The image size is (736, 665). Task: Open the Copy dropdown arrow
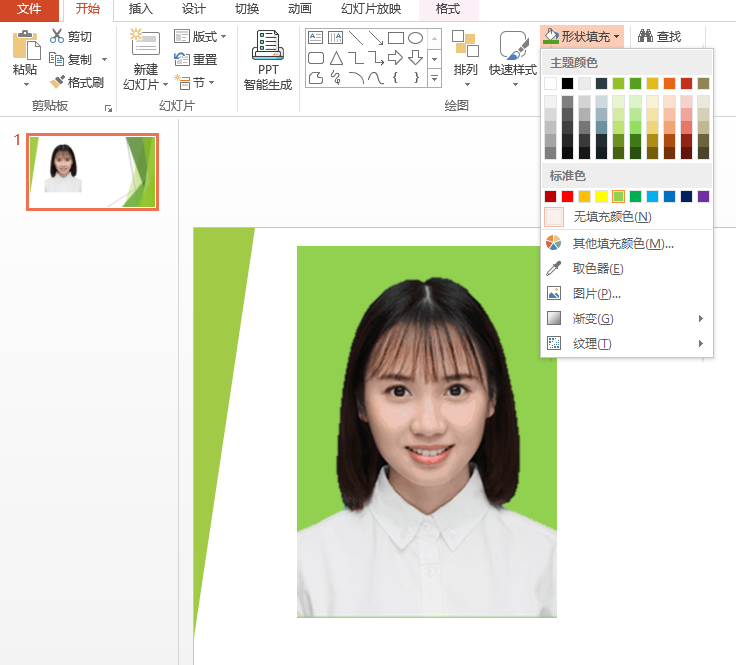(104, 60)
